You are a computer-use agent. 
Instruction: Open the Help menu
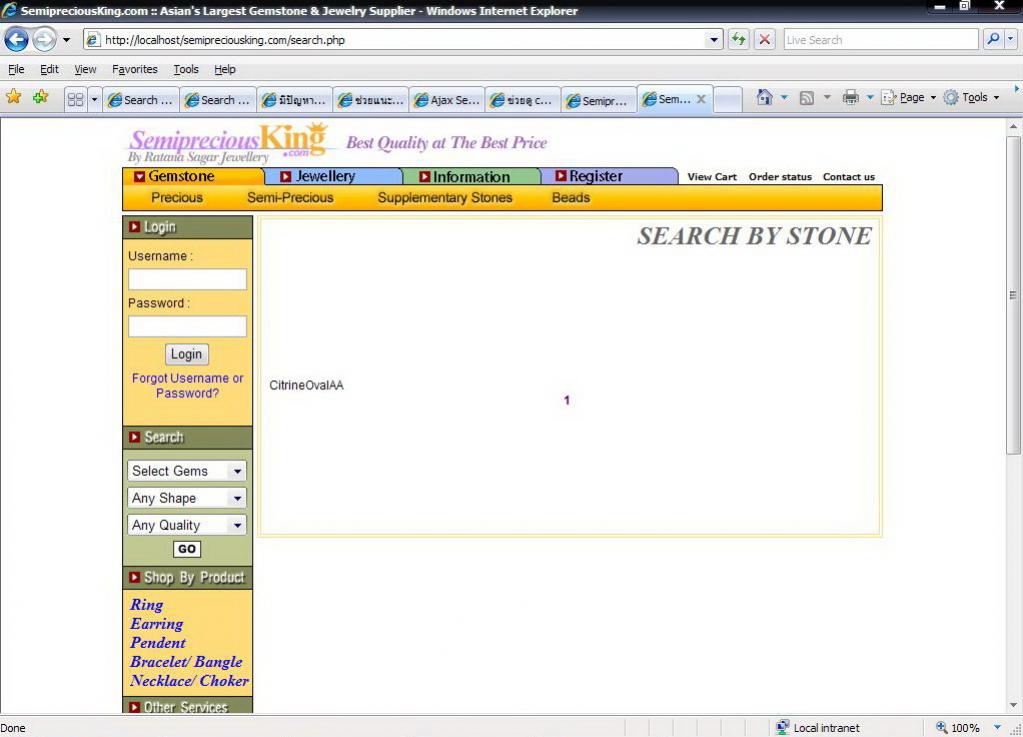pyautogui.click(x=224, y=69)
